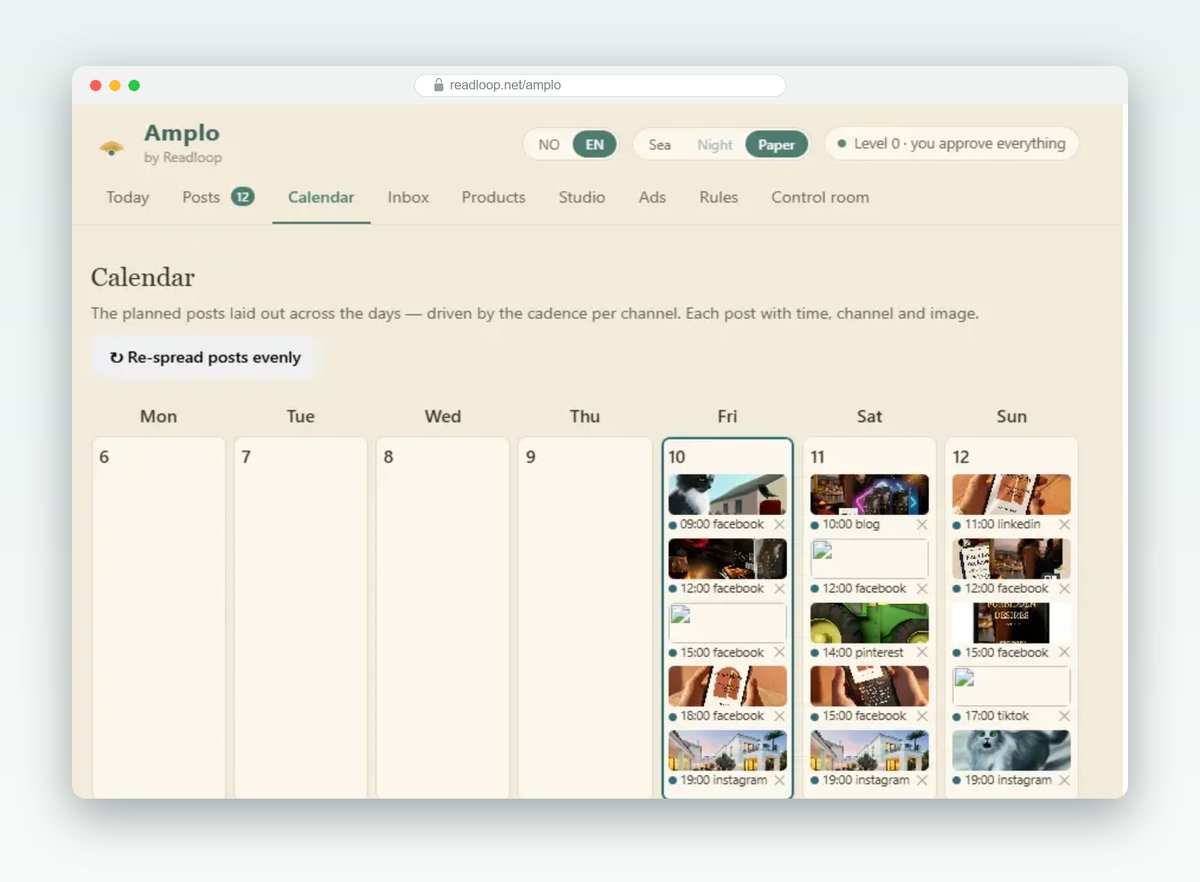Remove the Friday 18:00 facebook post

780,717
